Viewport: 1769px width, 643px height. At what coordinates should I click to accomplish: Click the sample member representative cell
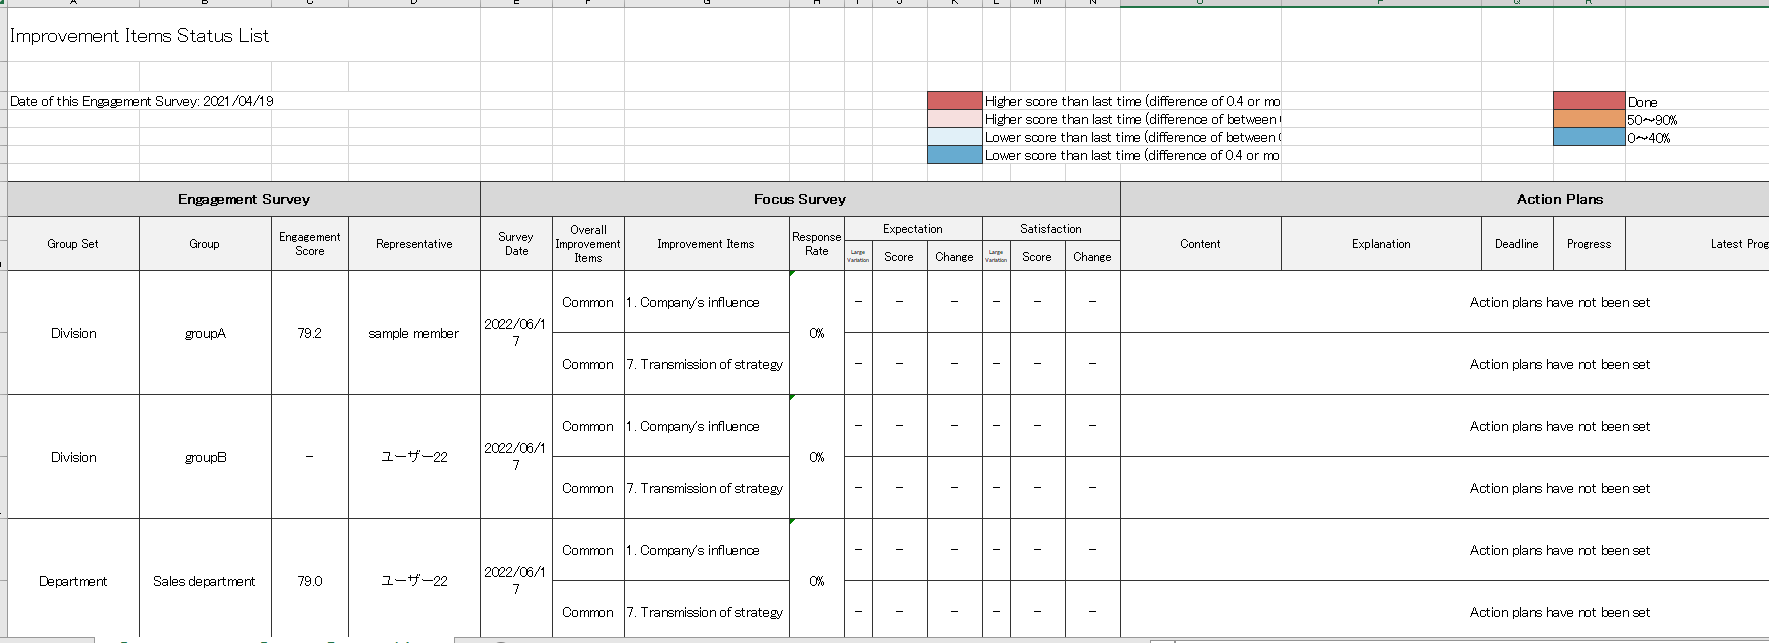[x=414, y=333]
